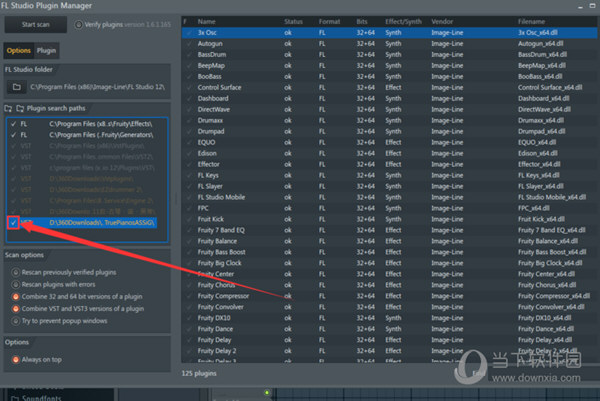Uncheck the Fruity\Effects FL search path
The image size is (600, 401).
coord(14,124)
